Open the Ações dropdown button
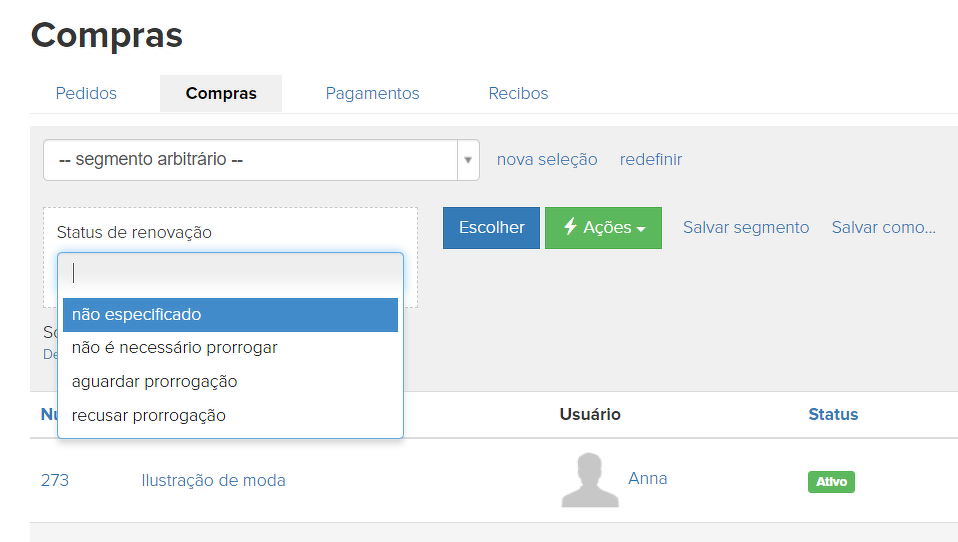 (603, 228)
